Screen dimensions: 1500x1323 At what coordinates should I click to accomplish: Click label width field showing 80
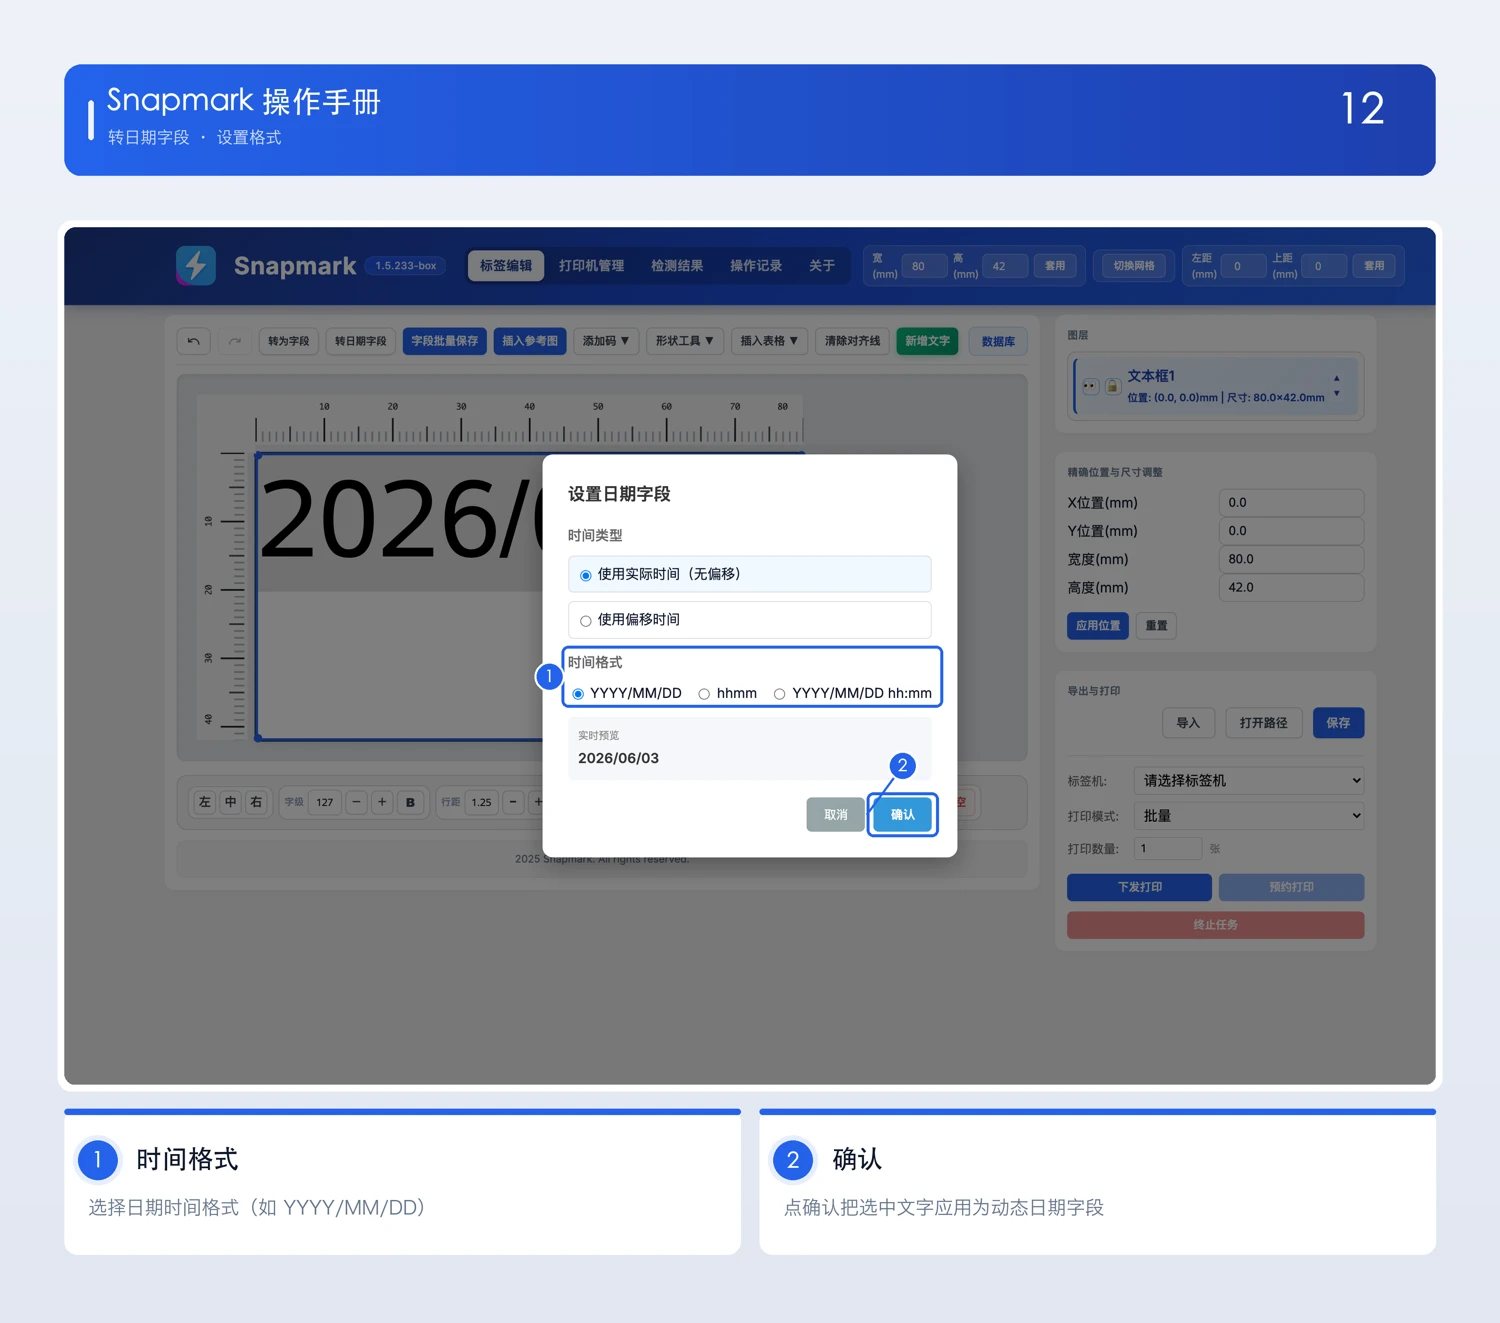tap(924, 266)
